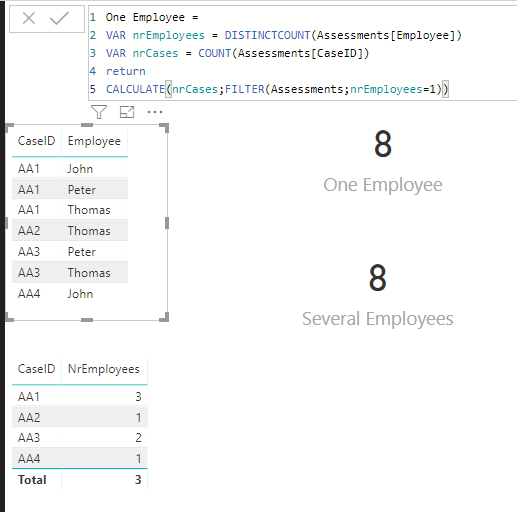Select Thomas in the AA2 row
Image resolution: width=517 pixels, height=512 pixels.
89,231
